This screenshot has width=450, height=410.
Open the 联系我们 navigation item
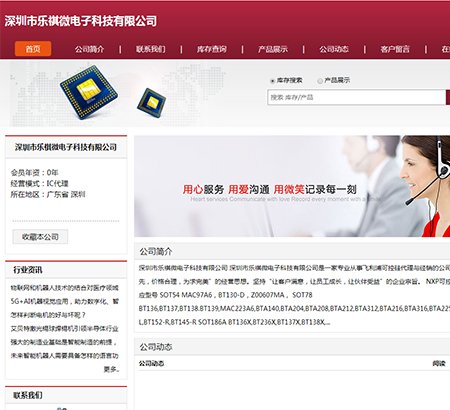[151, 49]
